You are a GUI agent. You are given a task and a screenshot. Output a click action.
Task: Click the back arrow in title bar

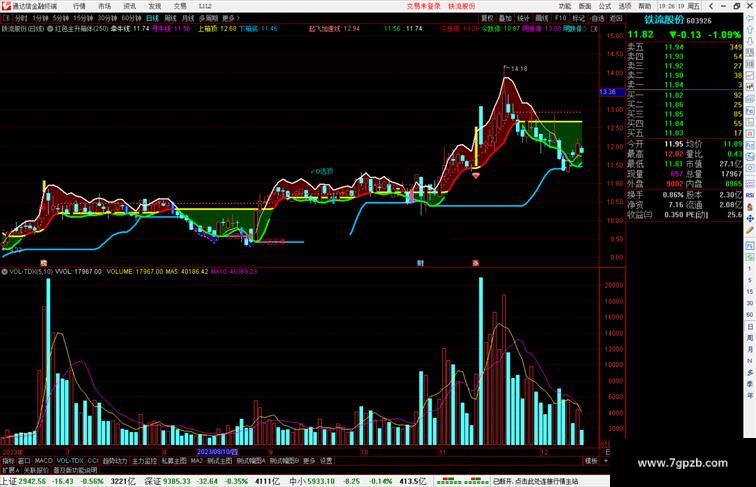[x=711, y=6]
